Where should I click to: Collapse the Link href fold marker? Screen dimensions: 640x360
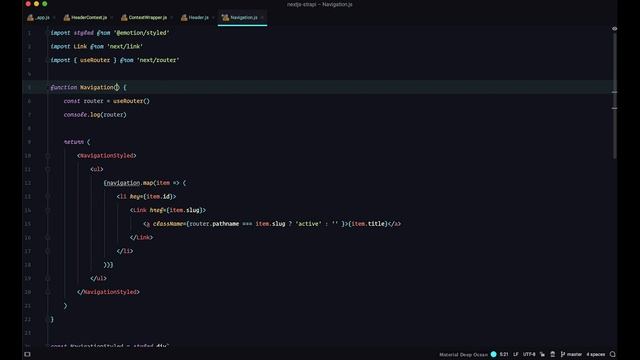[48, 210]
